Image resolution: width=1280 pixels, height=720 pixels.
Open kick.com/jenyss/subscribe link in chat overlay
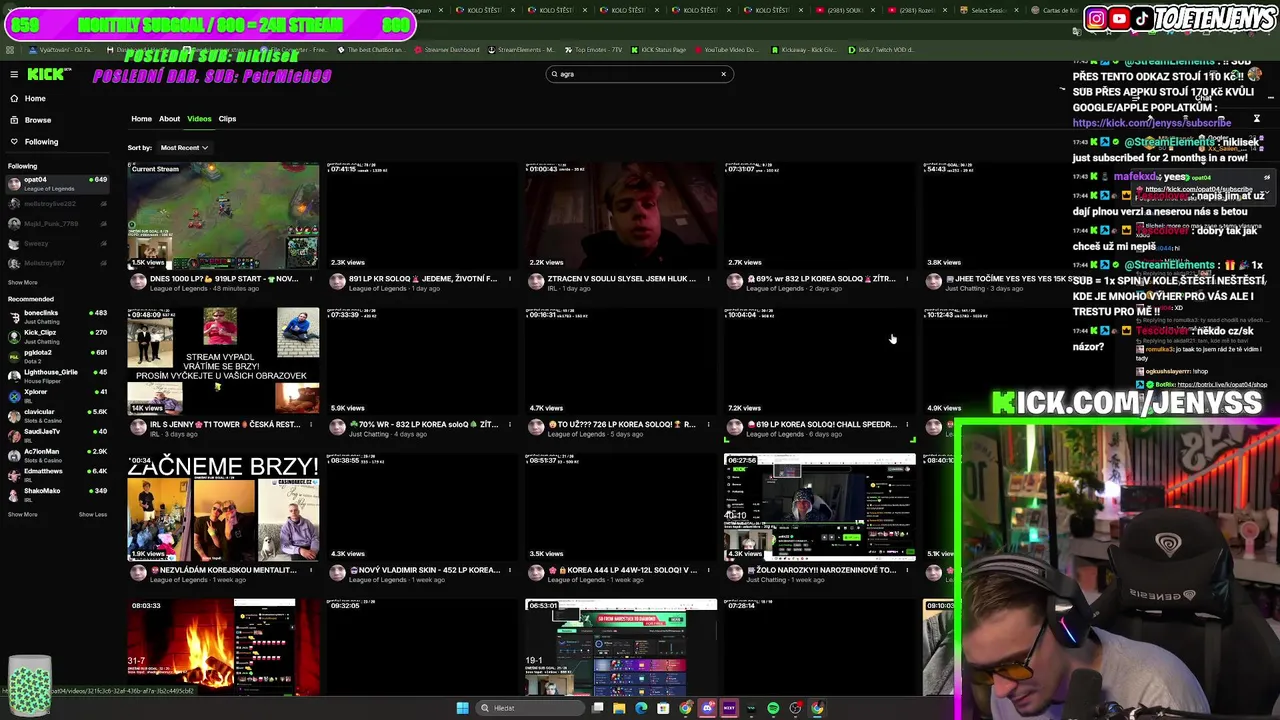pyautogui.click(x=1152, y=123)
